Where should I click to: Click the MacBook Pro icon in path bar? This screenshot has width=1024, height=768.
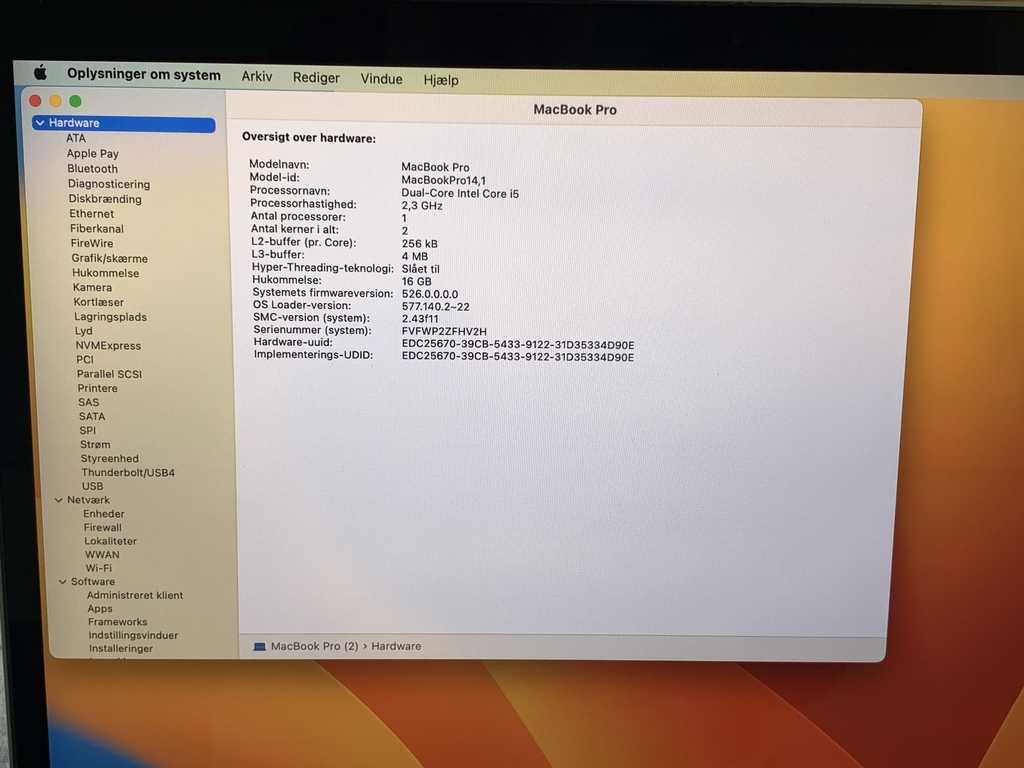coord(260,647)
